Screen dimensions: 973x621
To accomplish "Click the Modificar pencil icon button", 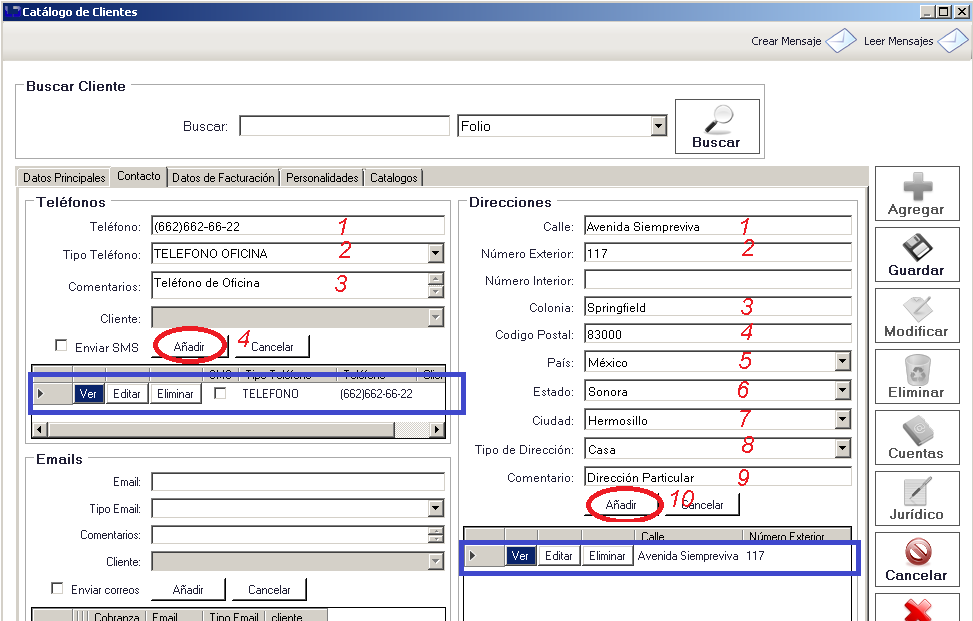I will tap(917, 315).
